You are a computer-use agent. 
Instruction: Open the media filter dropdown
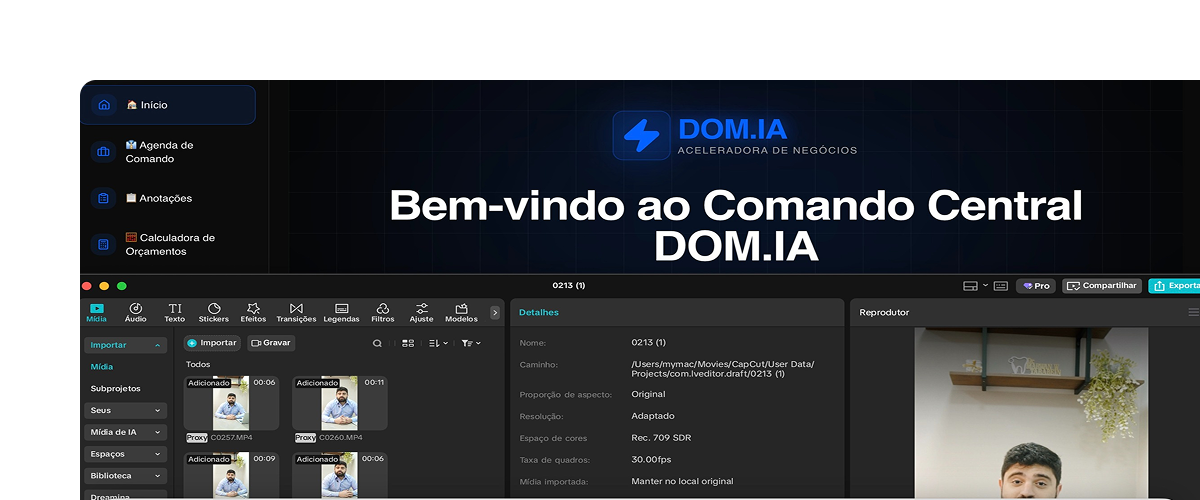point(470,343)
